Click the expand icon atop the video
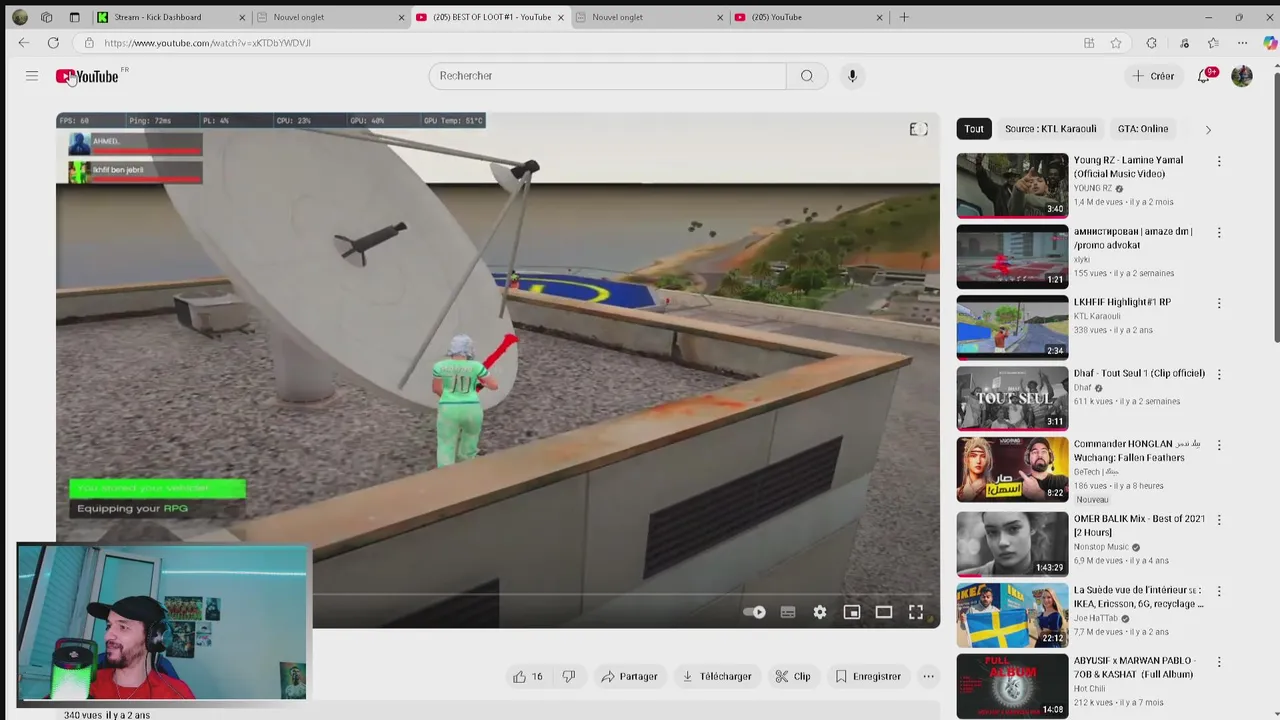Image resolution: width=1280 pixels, height=720 pixels. [x=918, y=129]
